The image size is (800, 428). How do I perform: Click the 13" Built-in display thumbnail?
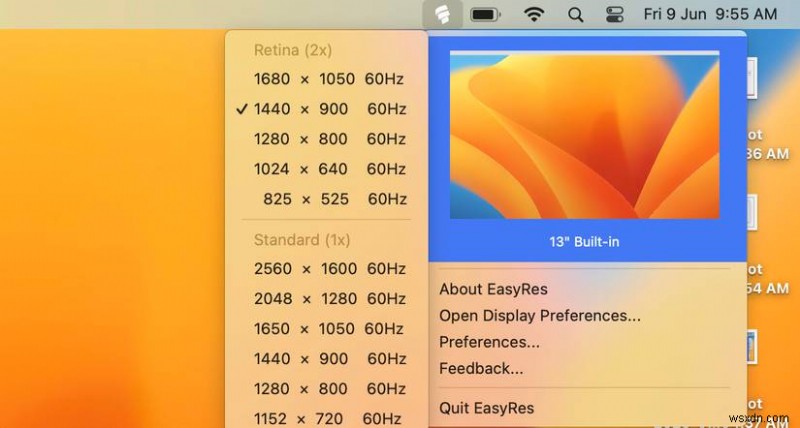click(x=584, y=135)
